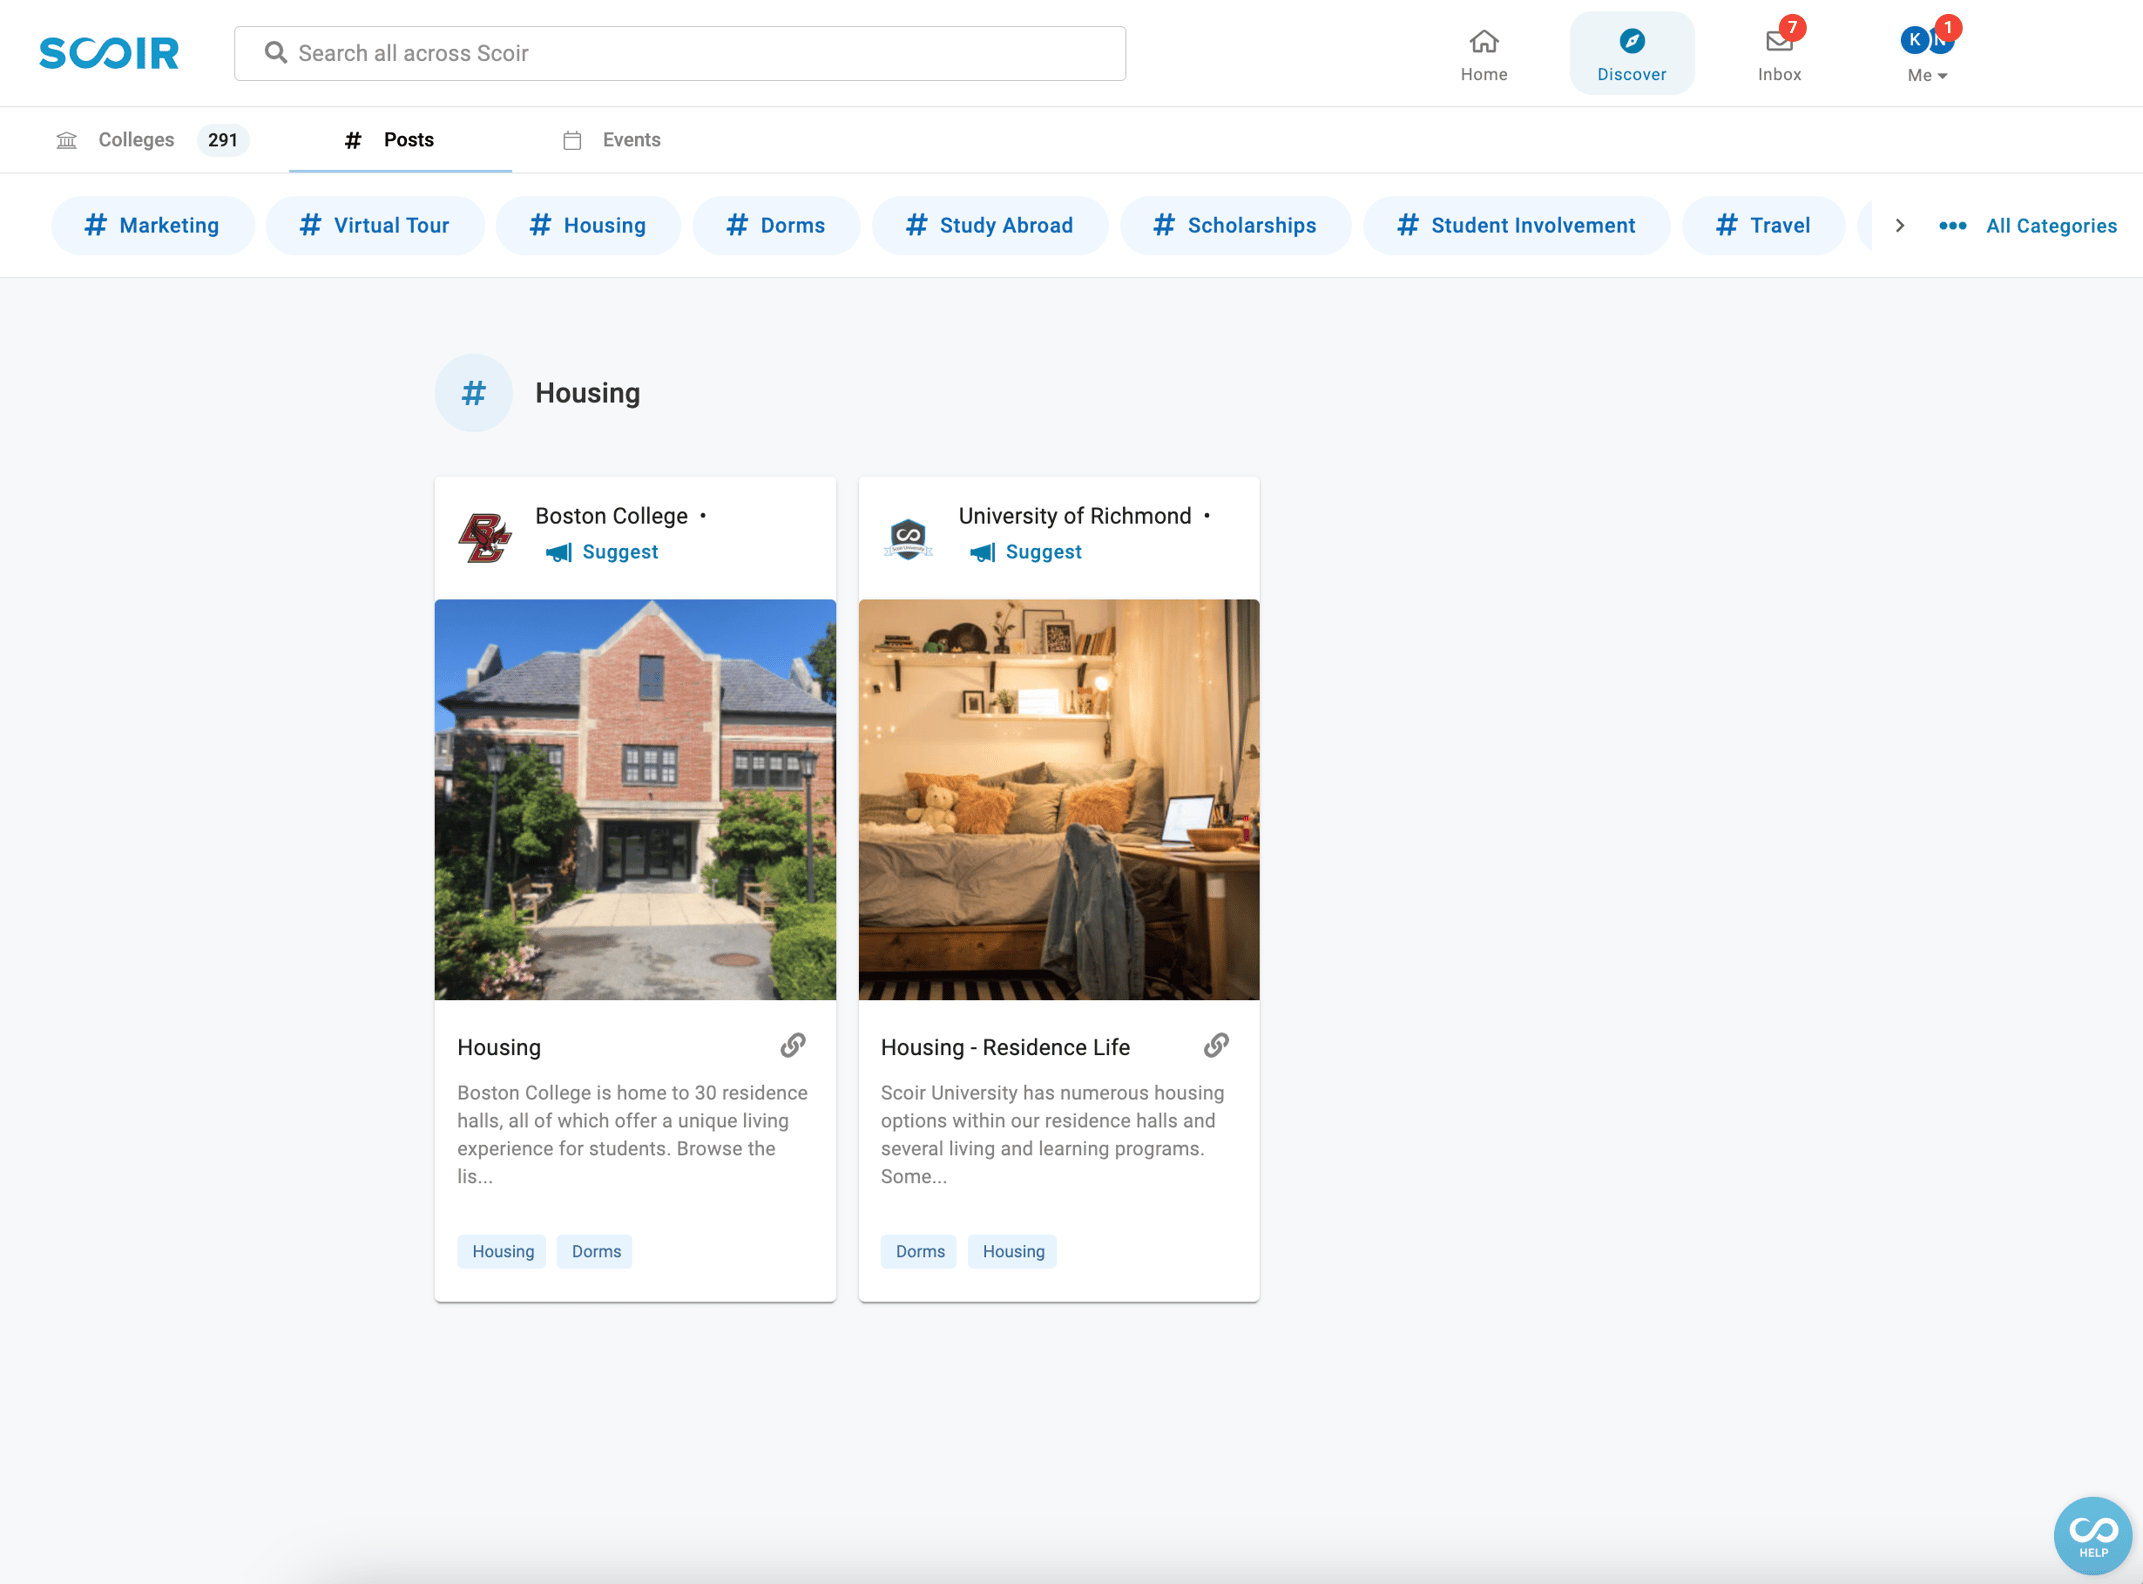Open the University of Richmond post link
Screen dimensions: 2143x1584
(x=1215, y=1046)
